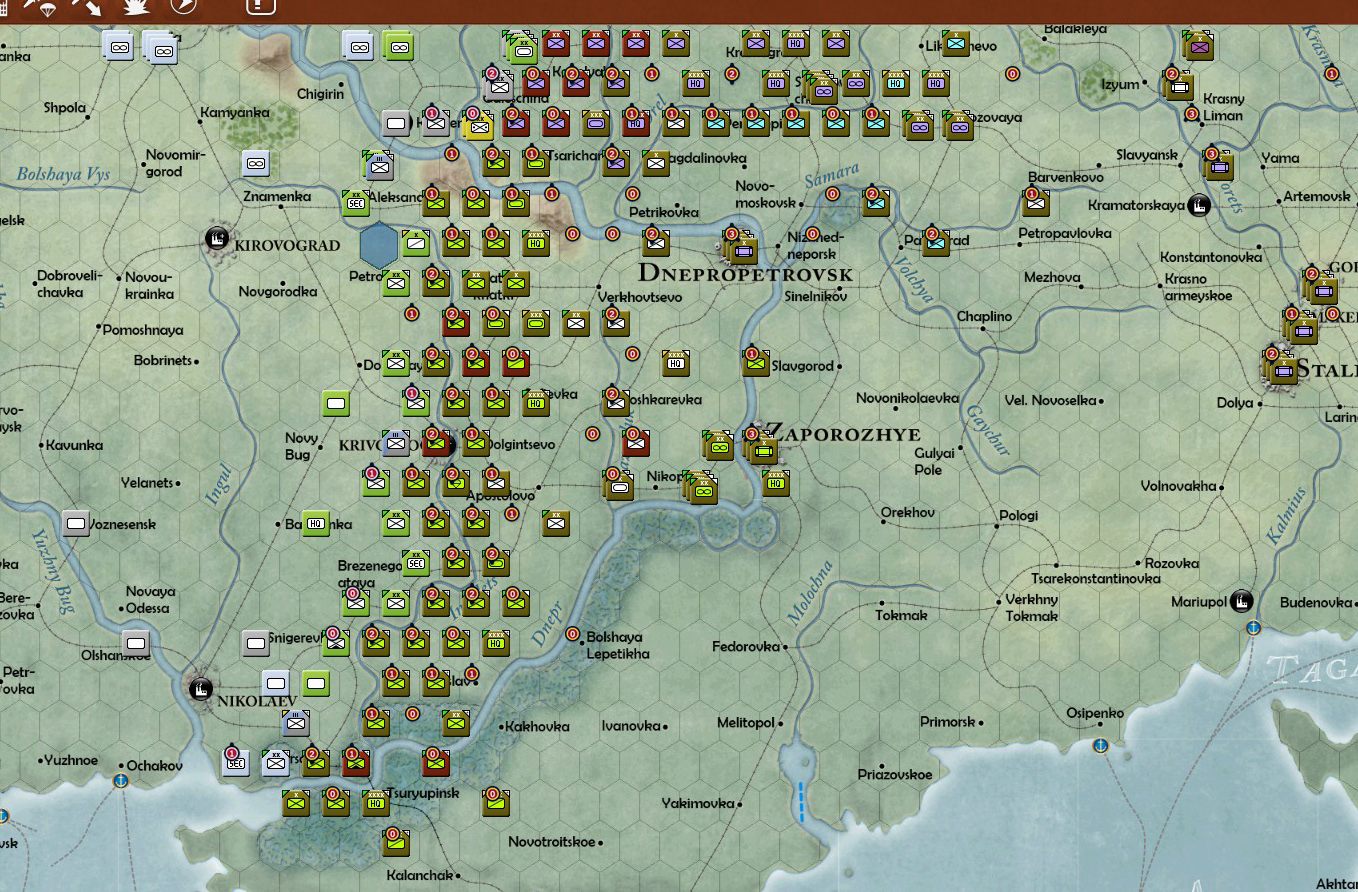Click the Kramatorskaya factory icon
Screen dimensions: 1358x892
coord(1198,206)
